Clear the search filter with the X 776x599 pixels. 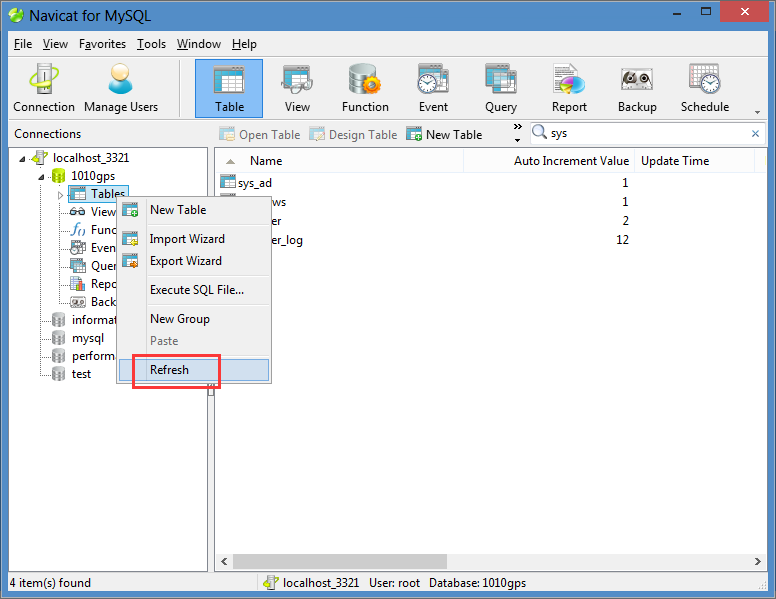pos(755,133)
